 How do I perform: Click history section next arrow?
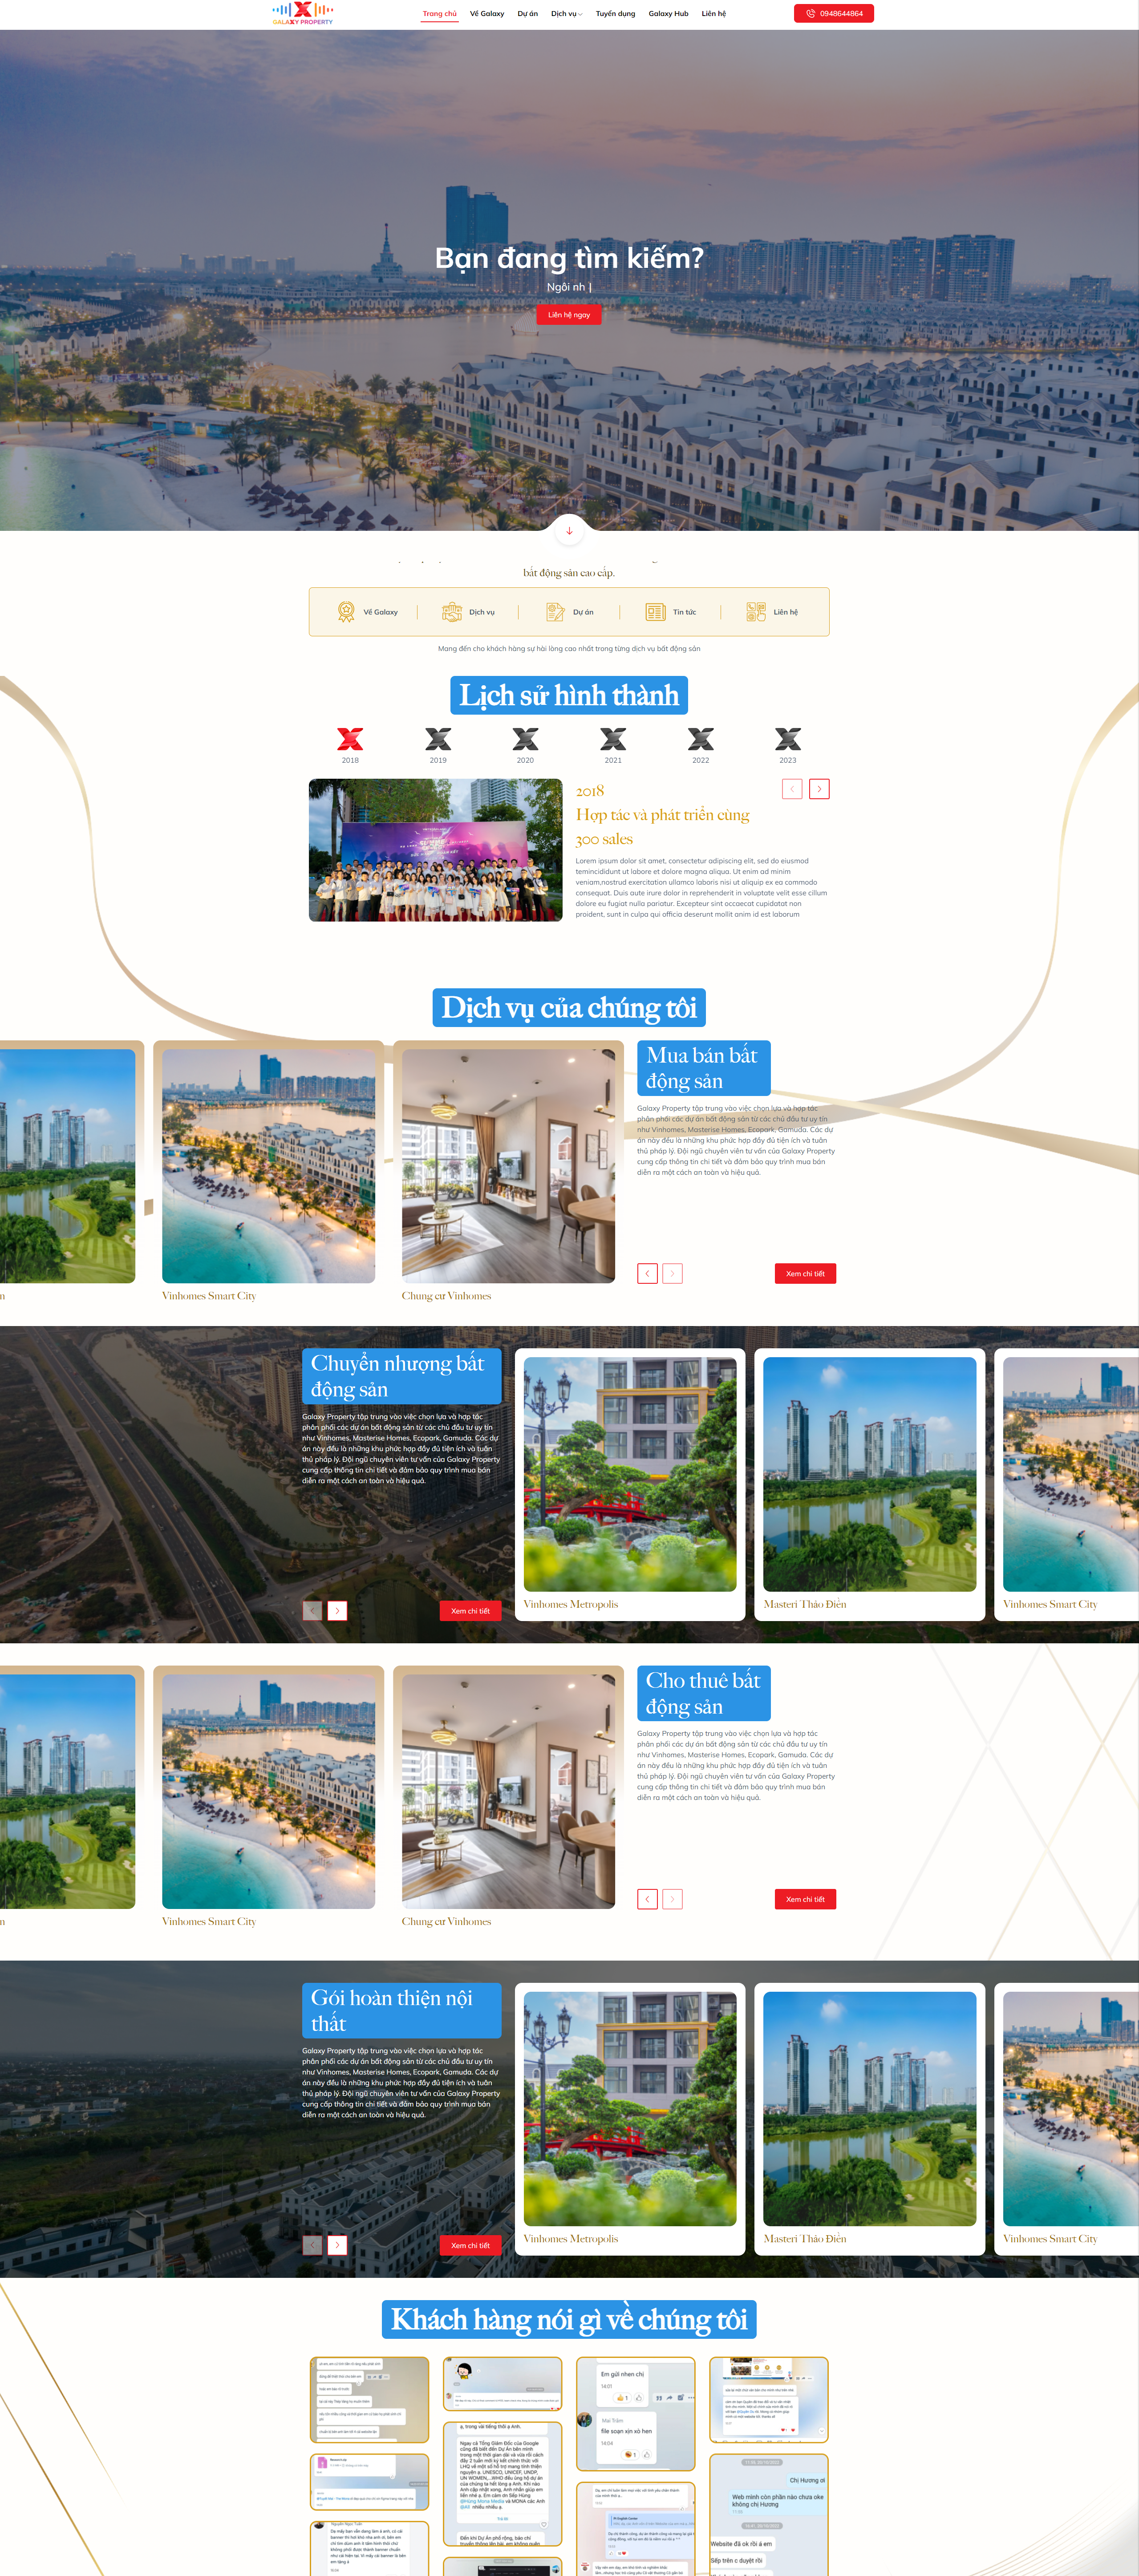tap(819, 789)
